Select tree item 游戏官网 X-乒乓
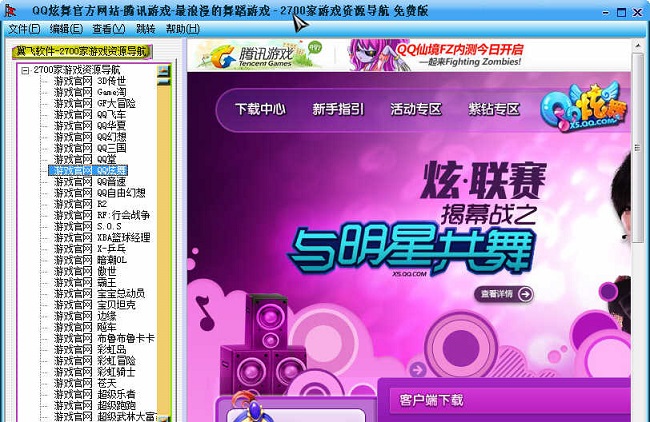This screenshot has width=650, height=422. pos(90,249)
